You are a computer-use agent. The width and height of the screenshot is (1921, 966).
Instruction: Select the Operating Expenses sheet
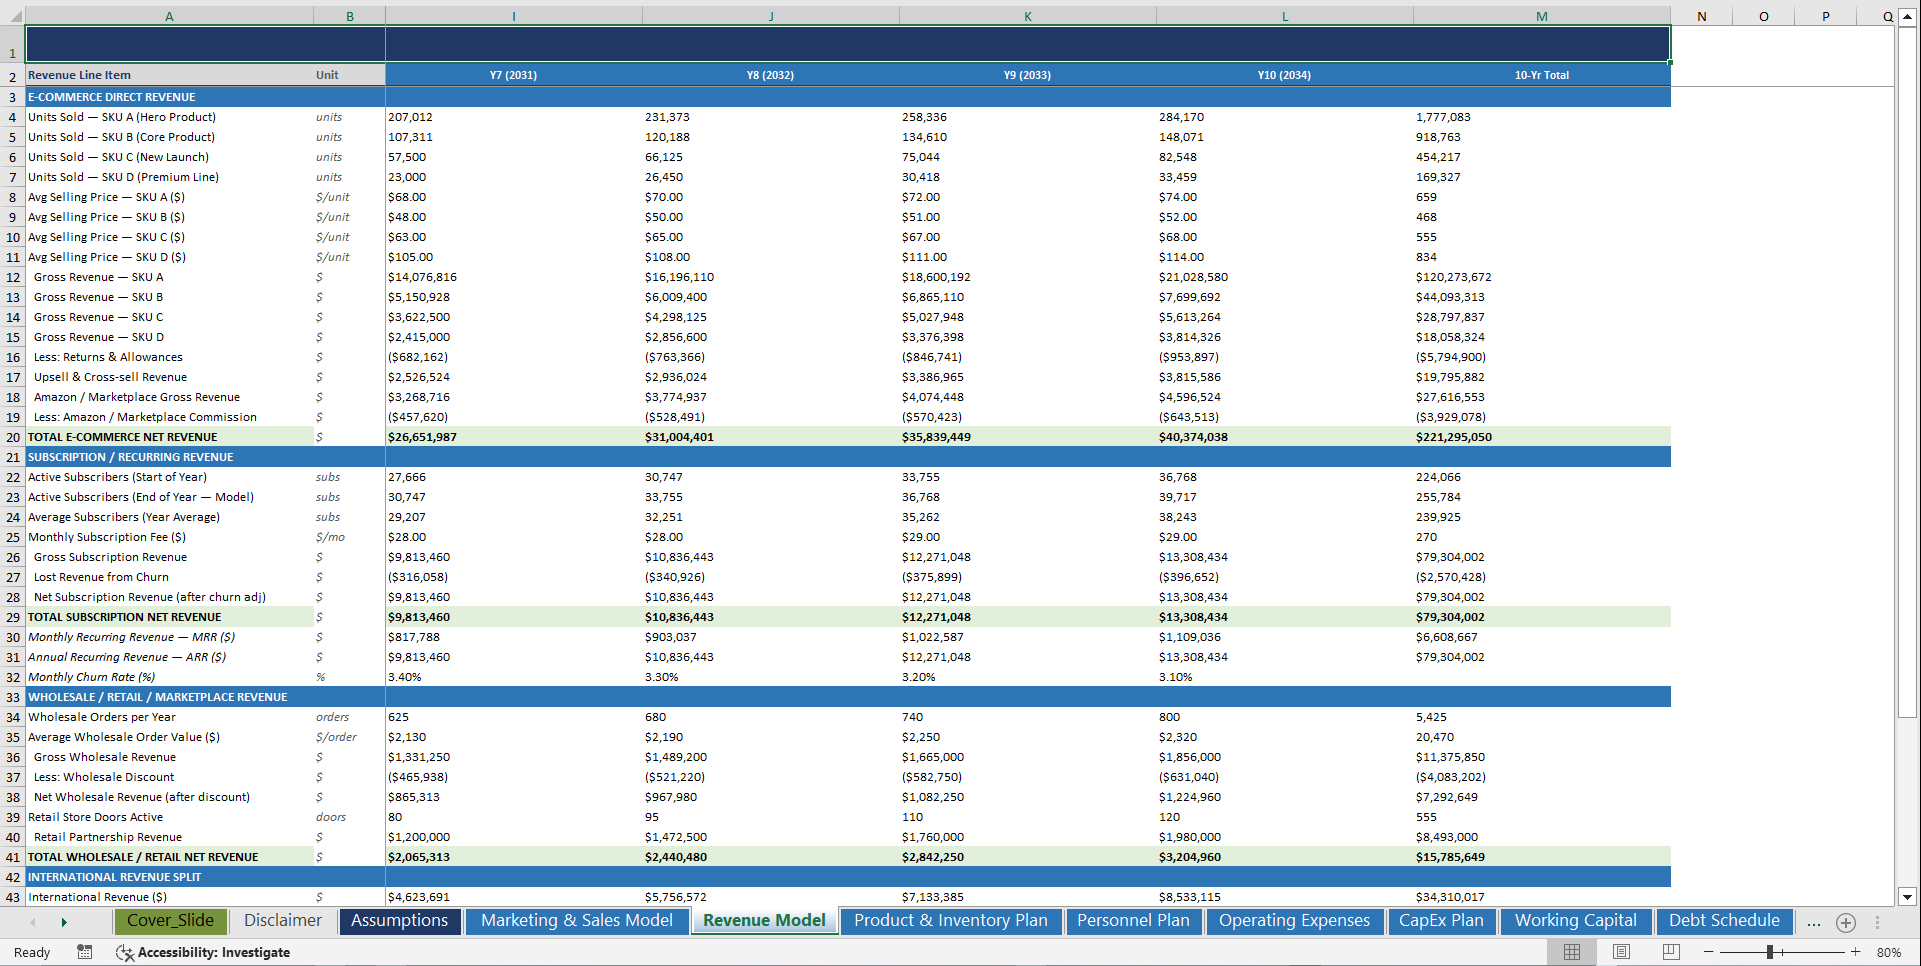tap(1295, 921)
